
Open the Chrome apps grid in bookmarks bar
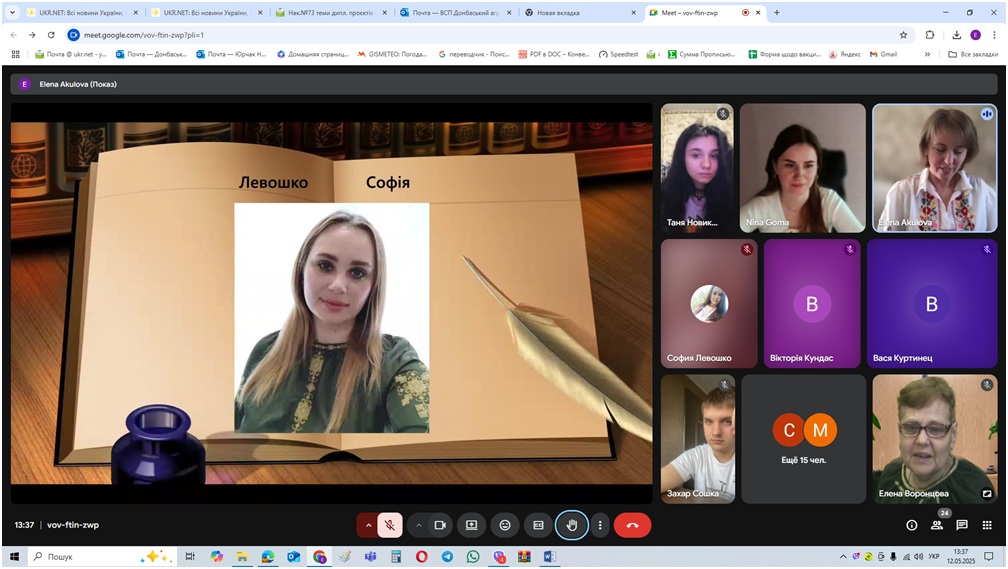15,54
